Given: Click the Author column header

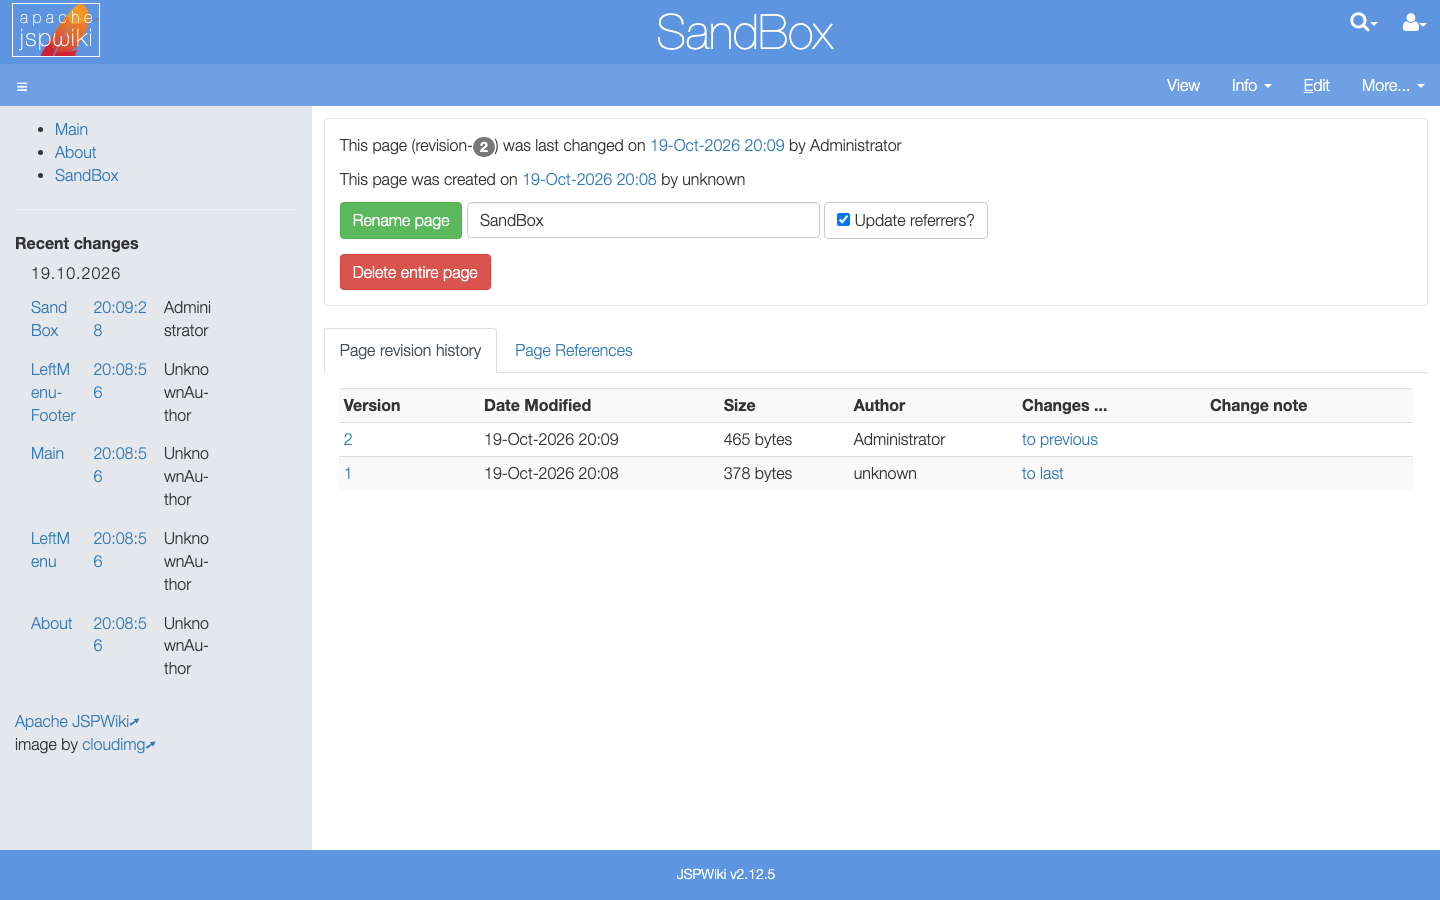Looking at the screenshot, I should click(x=879, y=405).
